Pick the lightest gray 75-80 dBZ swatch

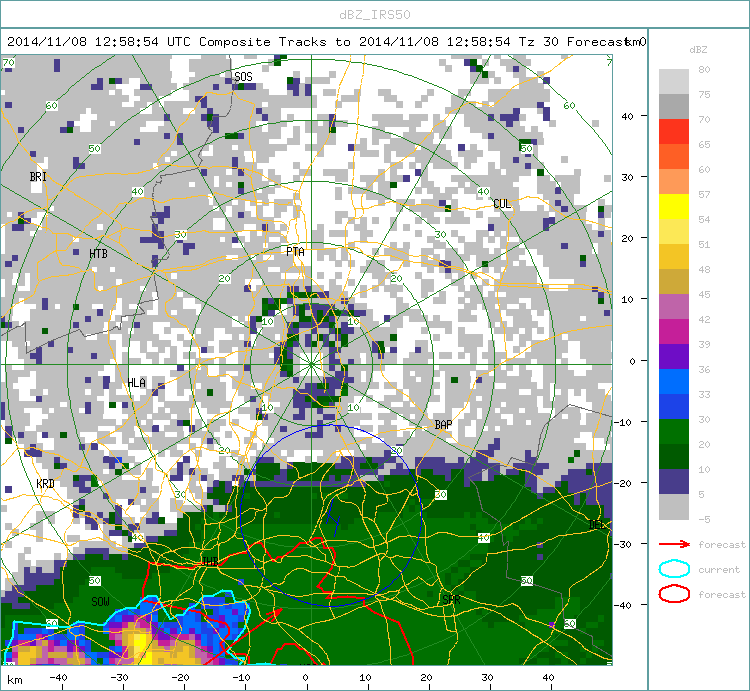point(673,81)
